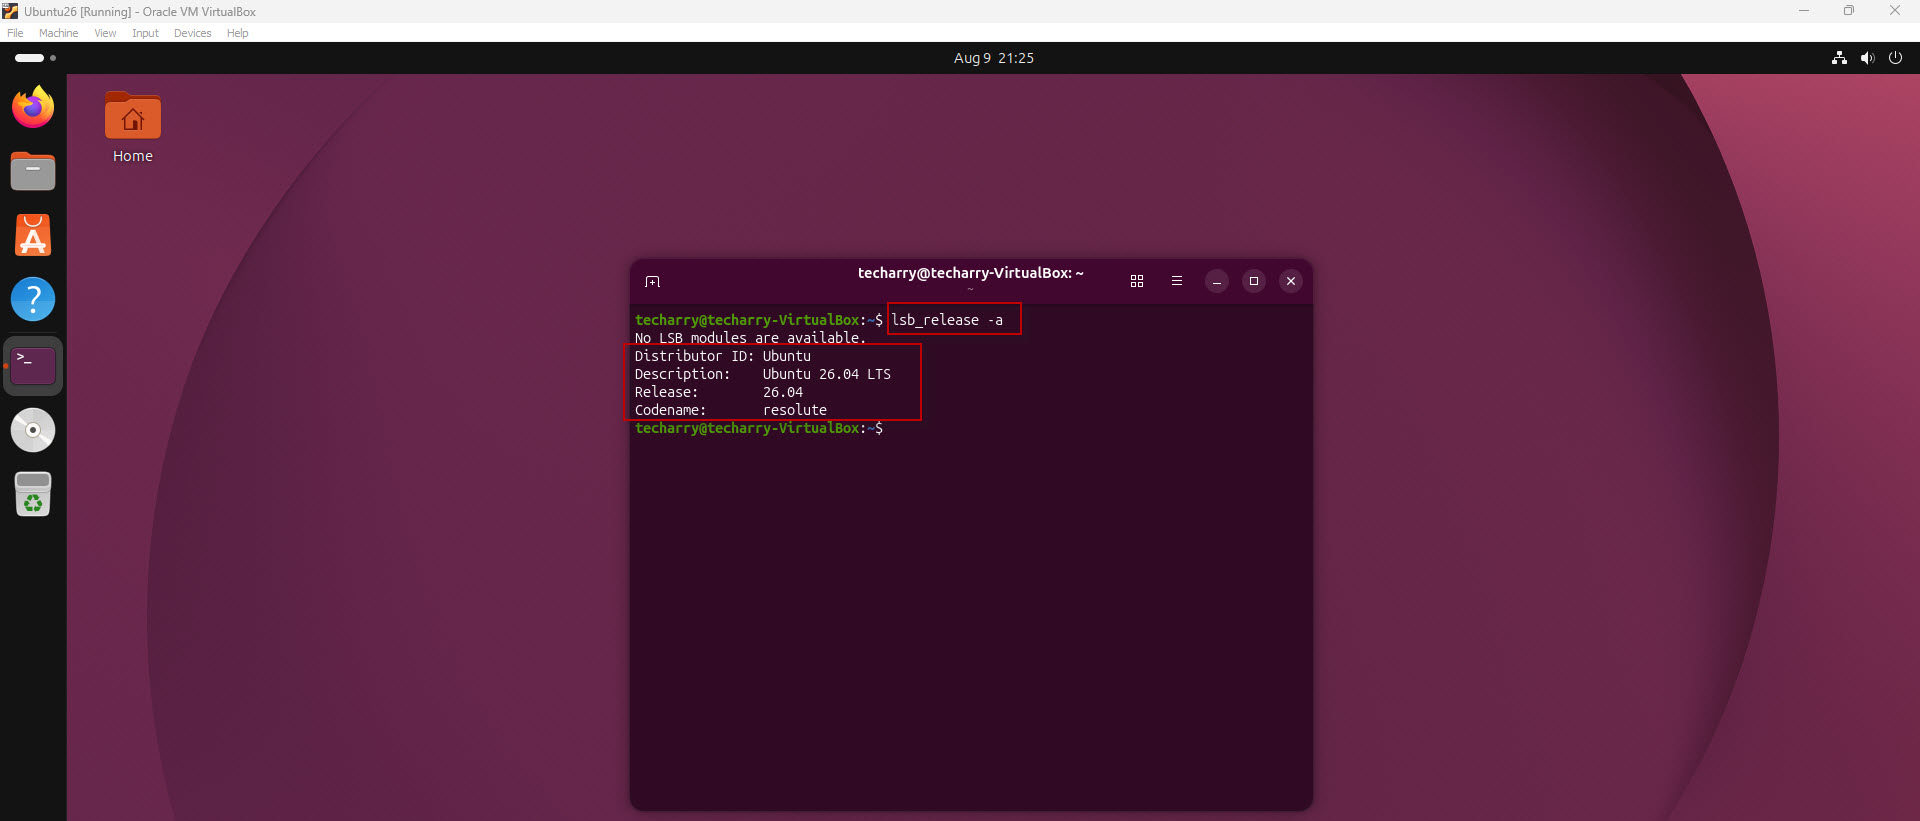
Task: Open the Help icon in the dock
Action: 33,299
